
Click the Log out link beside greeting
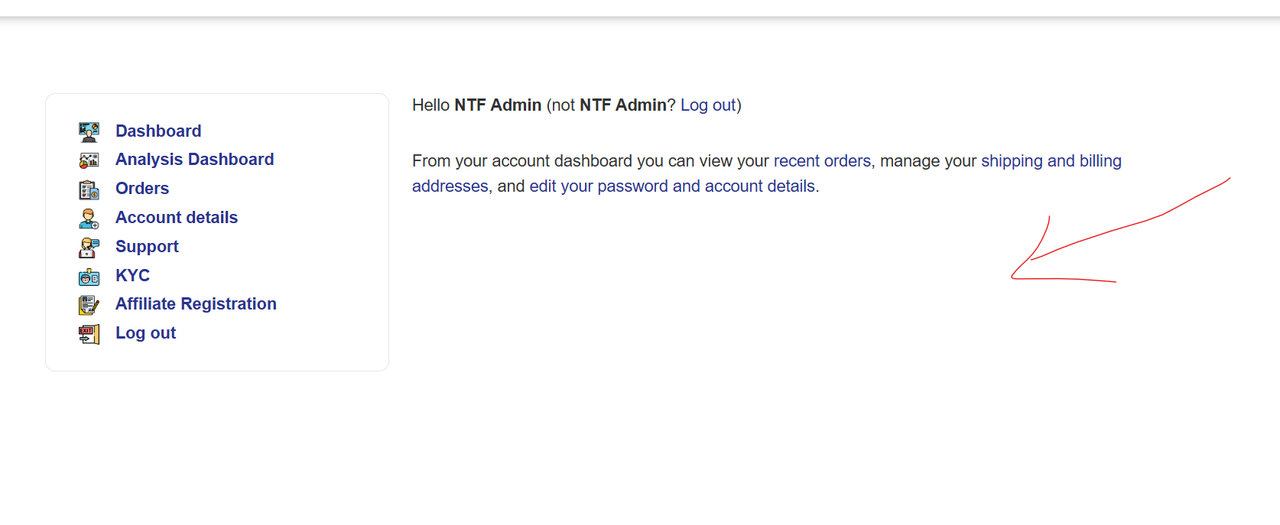708,105
